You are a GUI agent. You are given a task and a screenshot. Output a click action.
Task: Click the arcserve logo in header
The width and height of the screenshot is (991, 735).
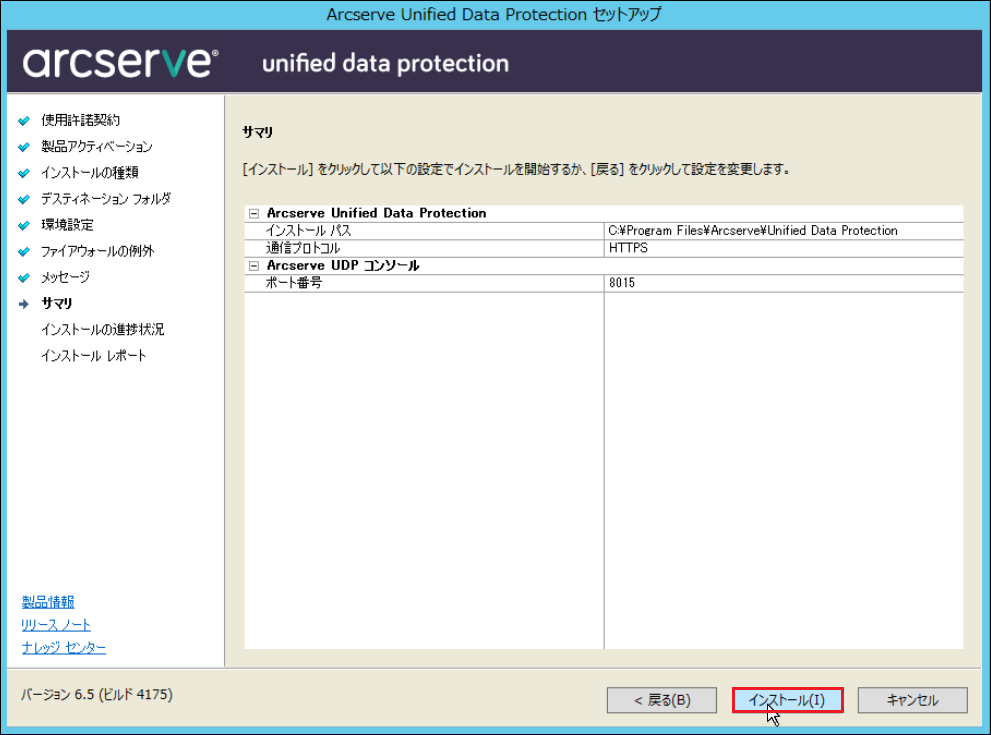coord(120,63)
